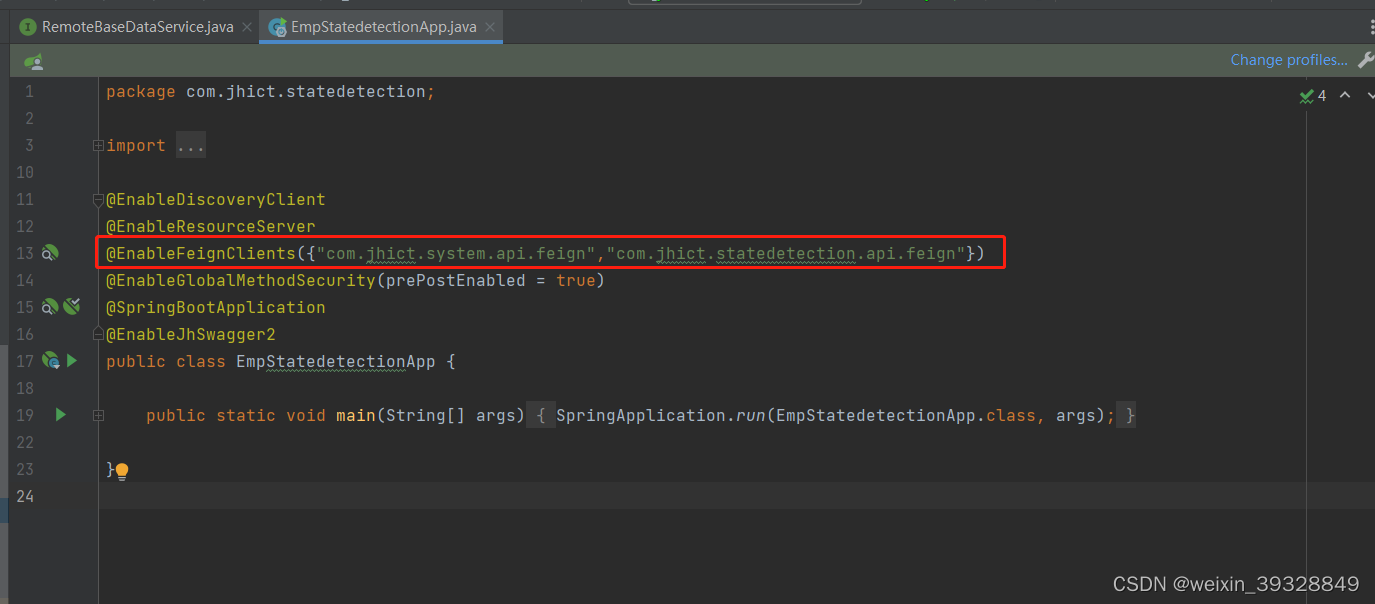Click the green Spring leaf icon on banner
This screenshot has height=604, width=1375.
tap(33, 60)
